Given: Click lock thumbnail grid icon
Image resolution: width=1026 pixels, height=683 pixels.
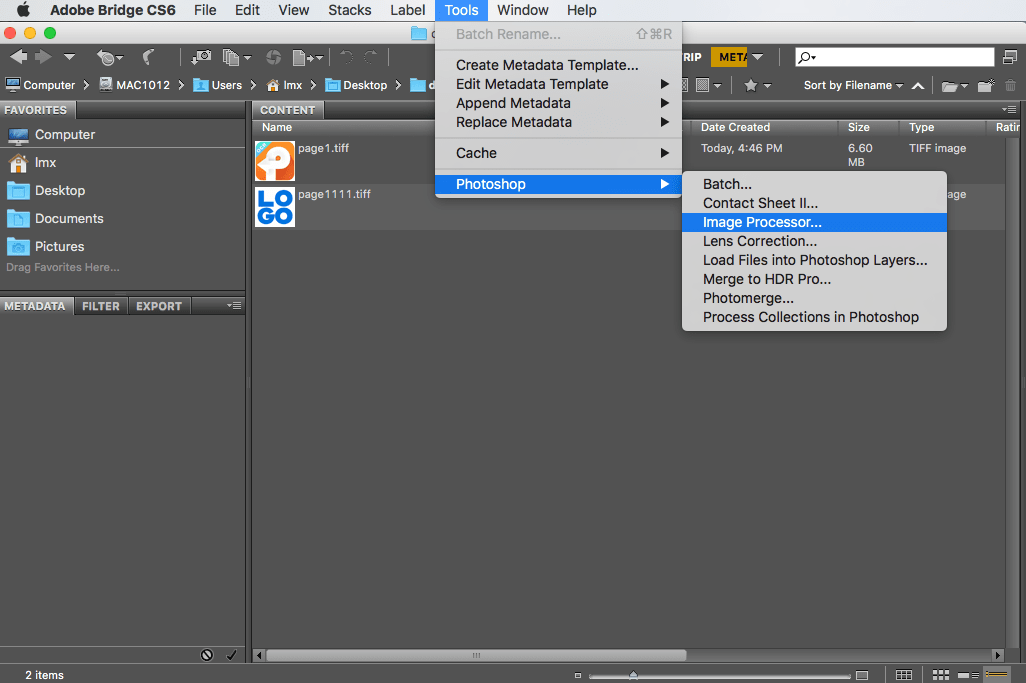Looking at the screenshot, I should pyautogui.click(x=904, y=675).
